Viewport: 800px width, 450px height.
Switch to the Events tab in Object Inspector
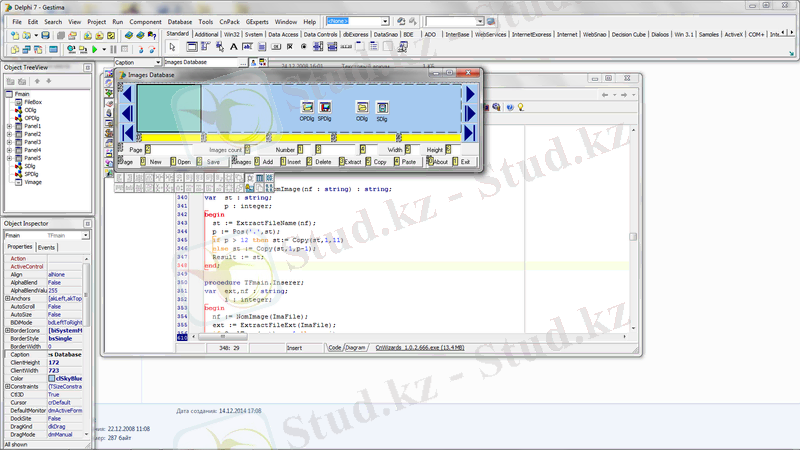47,247
